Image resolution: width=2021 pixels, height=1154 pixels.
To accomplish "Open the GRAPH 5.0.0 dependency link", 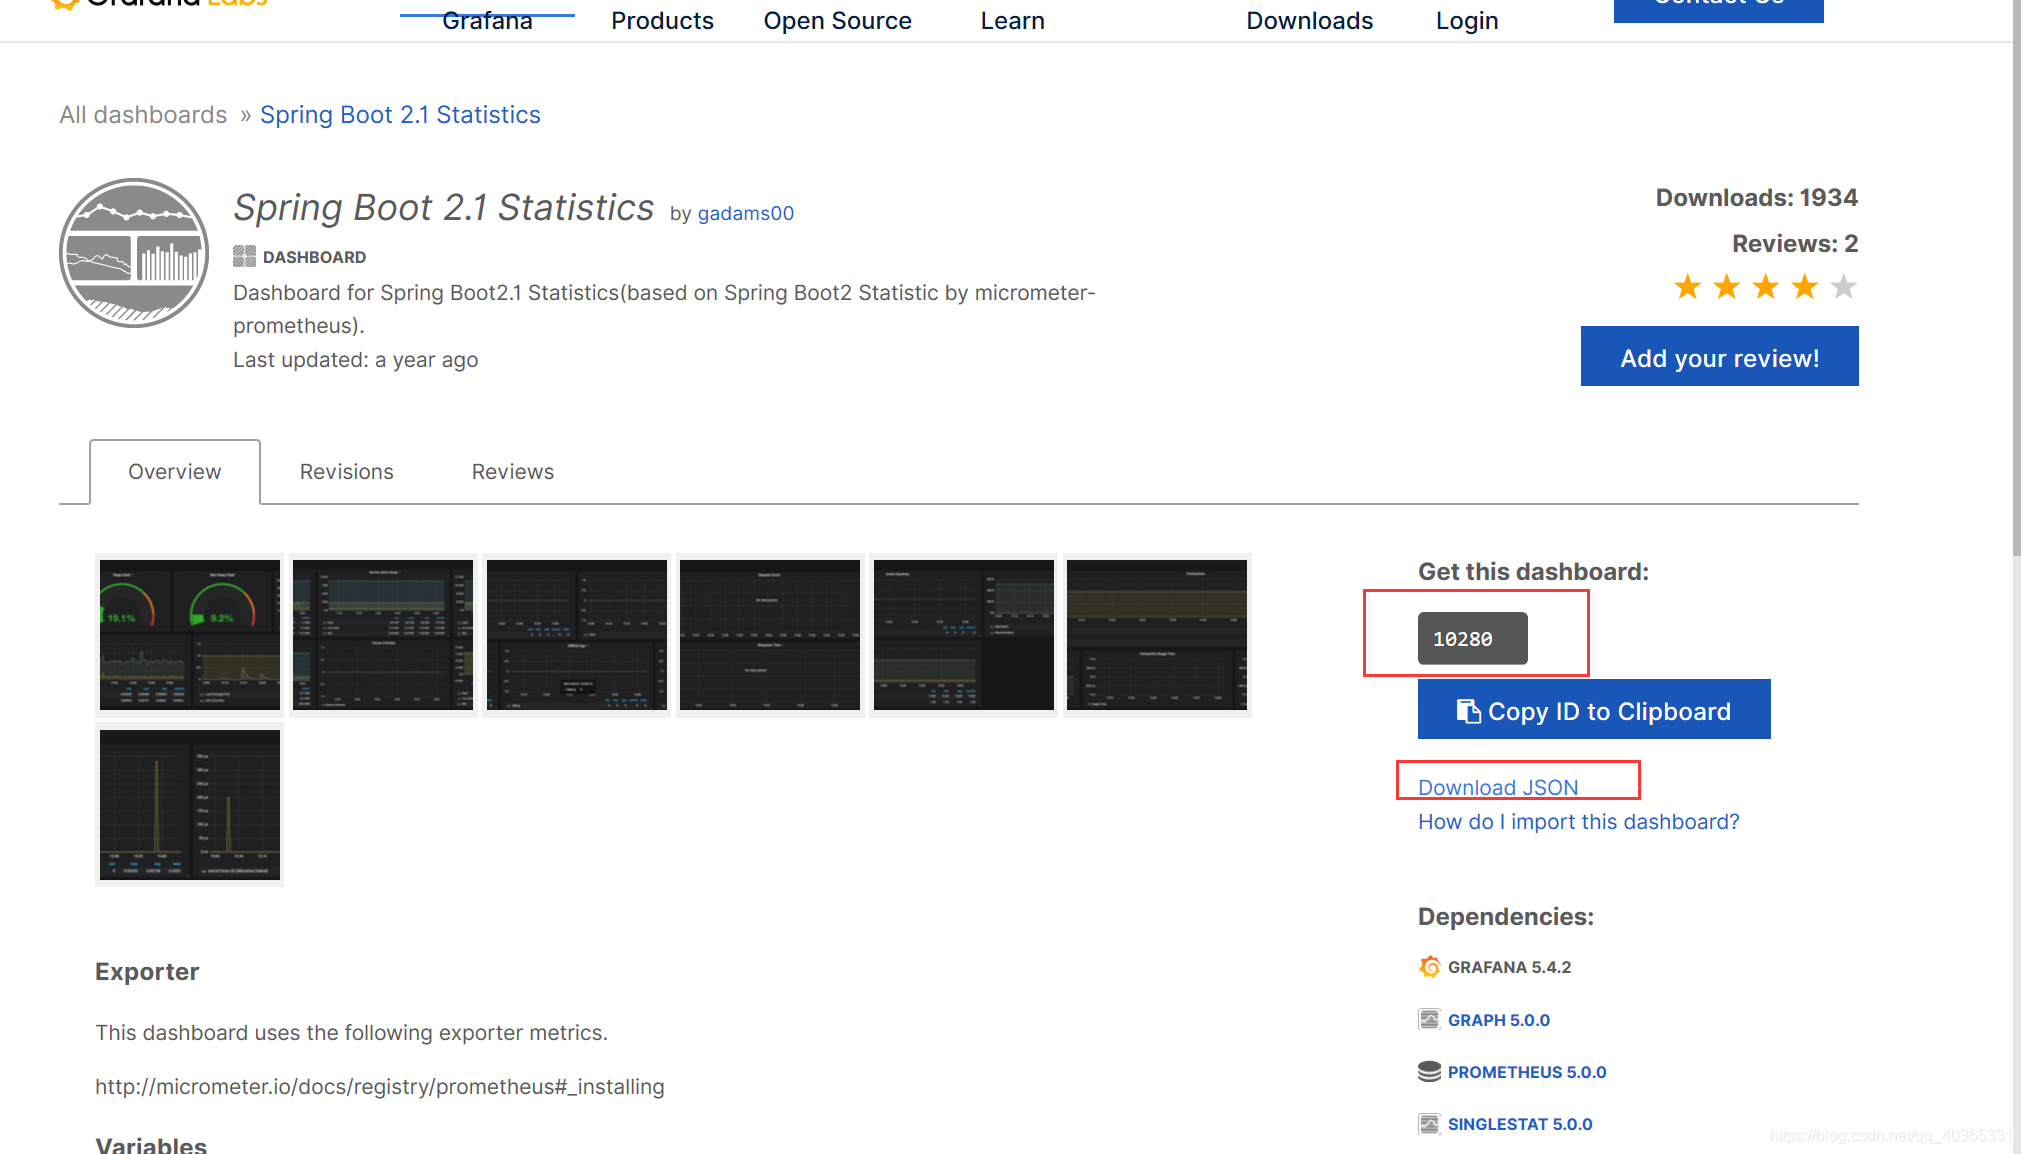I will 1499,1020.
